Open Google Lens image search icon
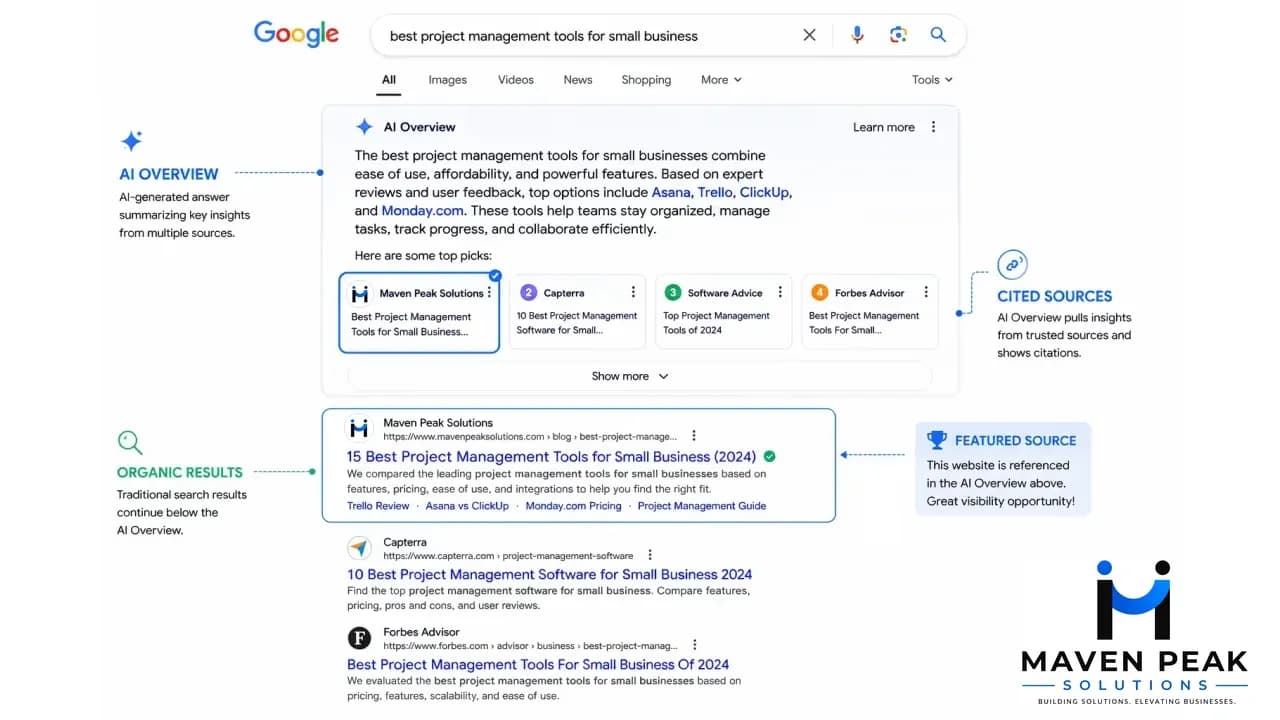This screenshot has height=720, width=1280. [x=898, y=35]
